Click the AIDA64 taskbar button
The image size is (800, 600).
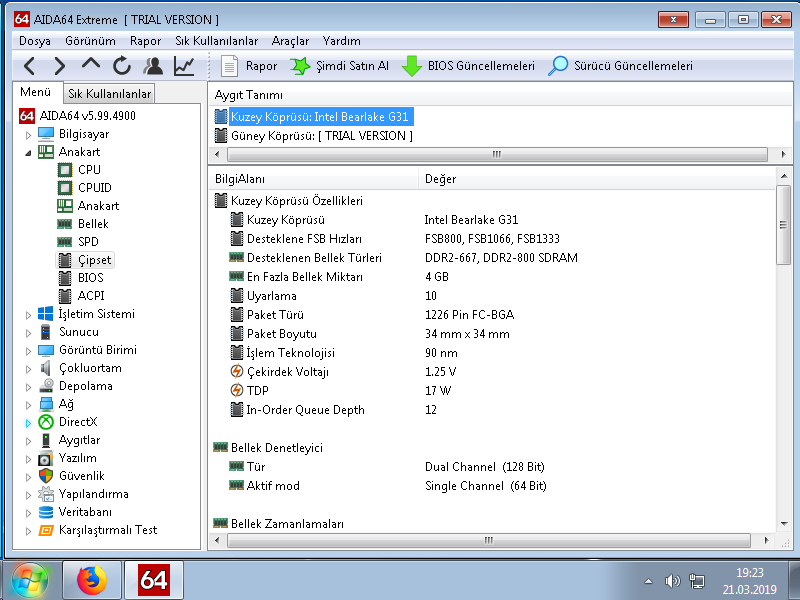pos(154,580)
